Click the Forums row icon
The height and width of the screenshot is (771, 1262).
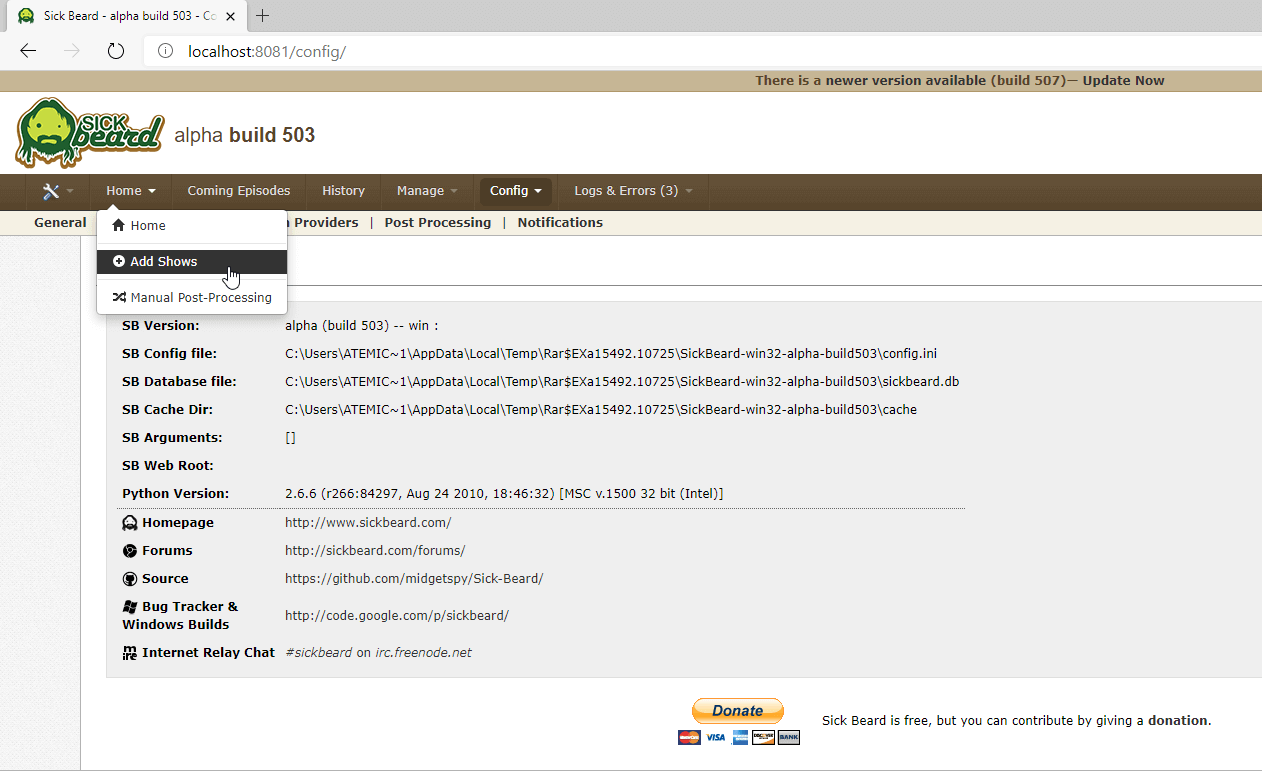click(x=130, y=551)
